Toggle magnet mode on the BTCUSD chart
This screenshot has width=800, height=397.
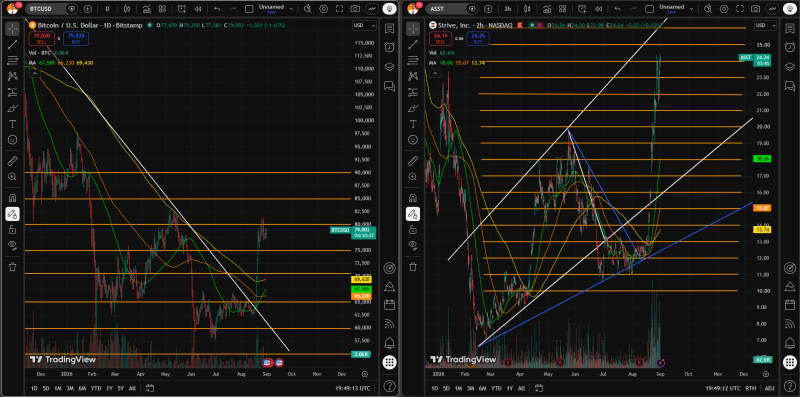(13, 197)
